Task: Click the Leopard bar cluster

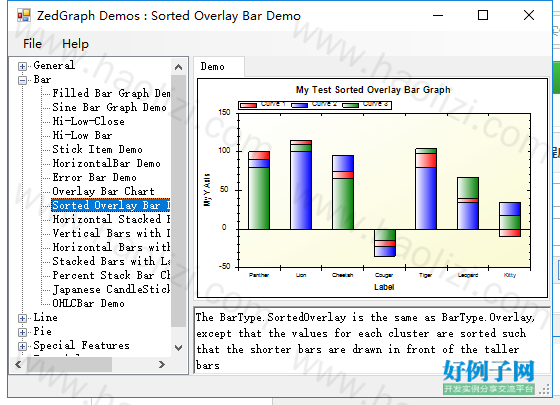Action: pos(468,203)
